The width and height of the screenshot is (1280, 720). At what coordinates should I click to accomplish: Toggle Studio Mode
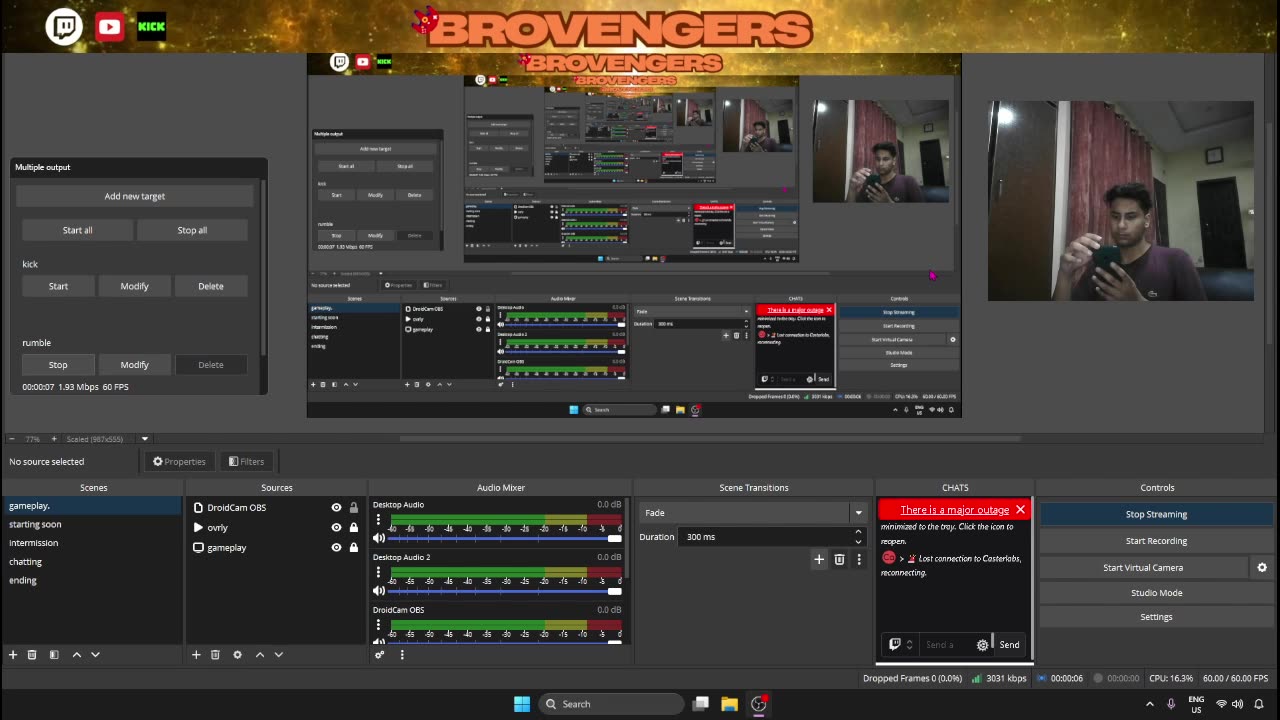click(1156, 593)
